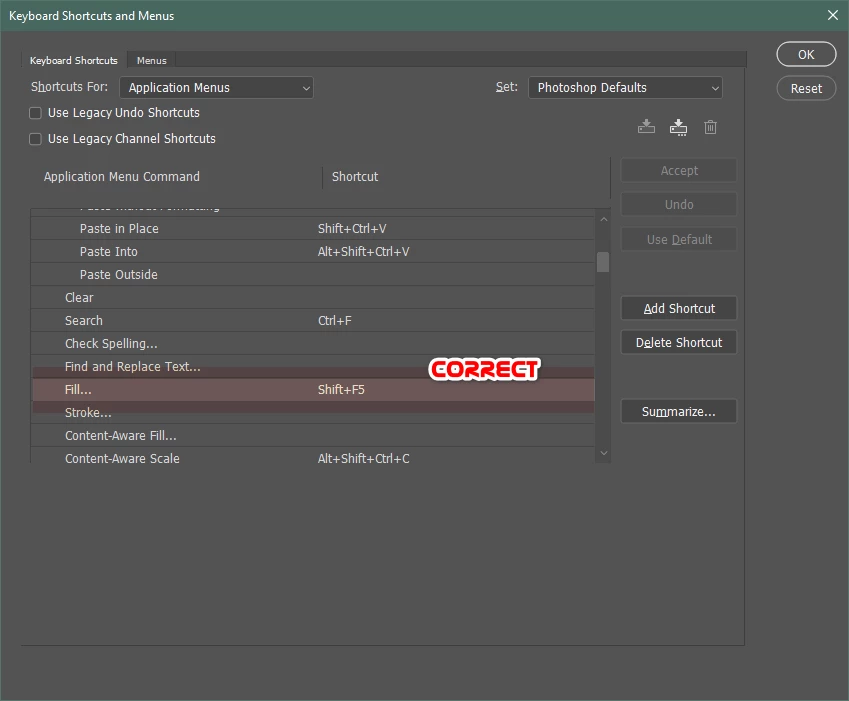
Task: Open the Set dropdown showing Photoshop Defaults
Action: (x=625, y=88)
